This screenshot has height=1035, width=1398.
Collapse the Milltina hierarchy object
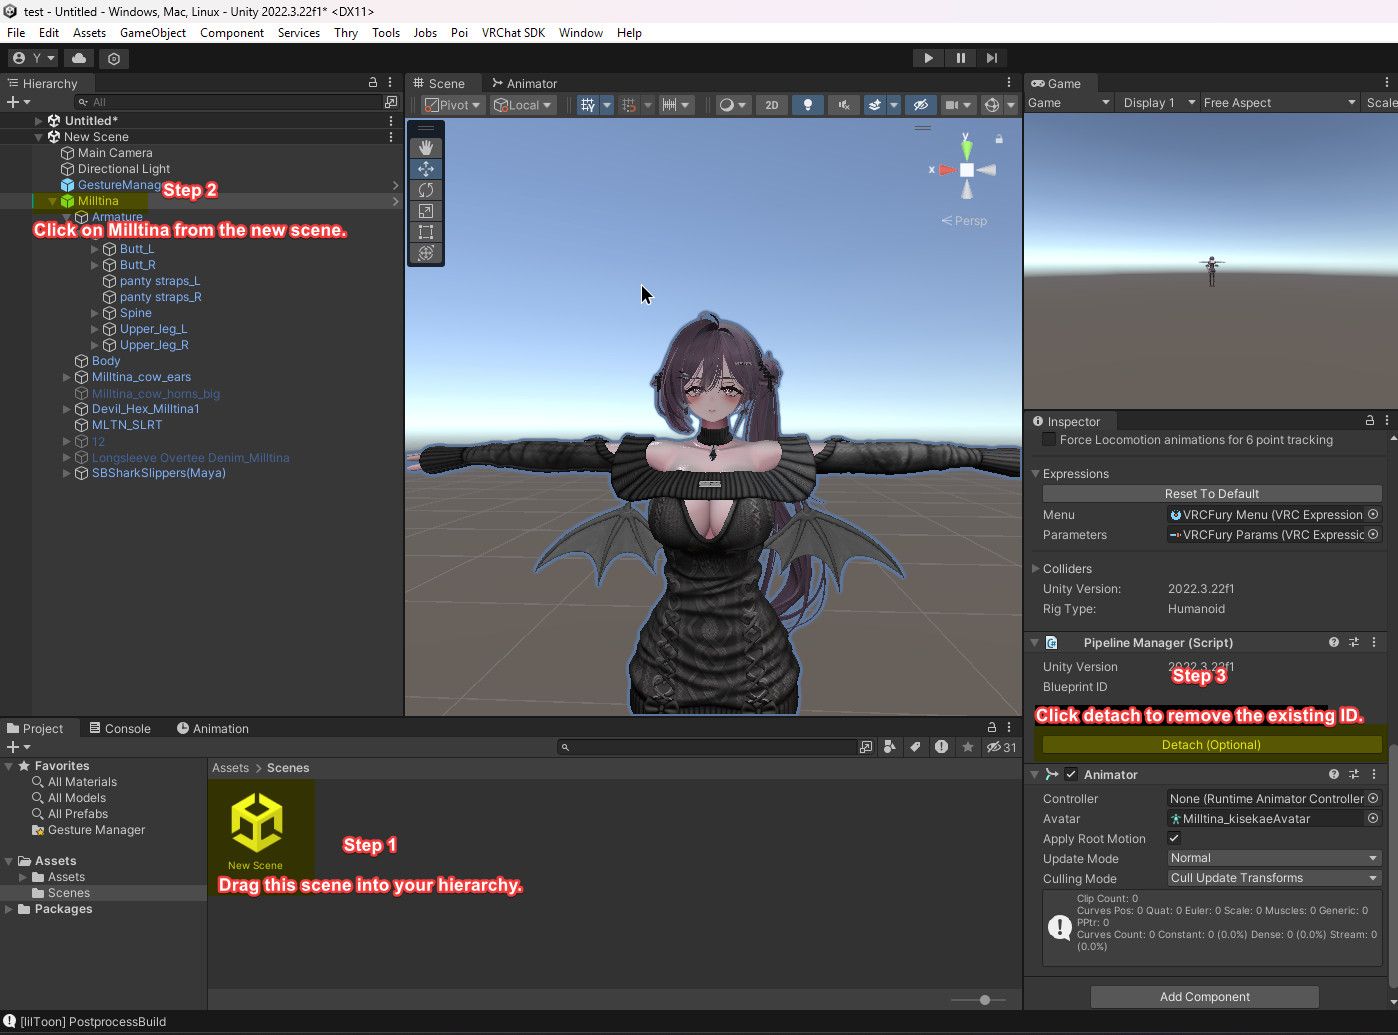click(53, 201)
